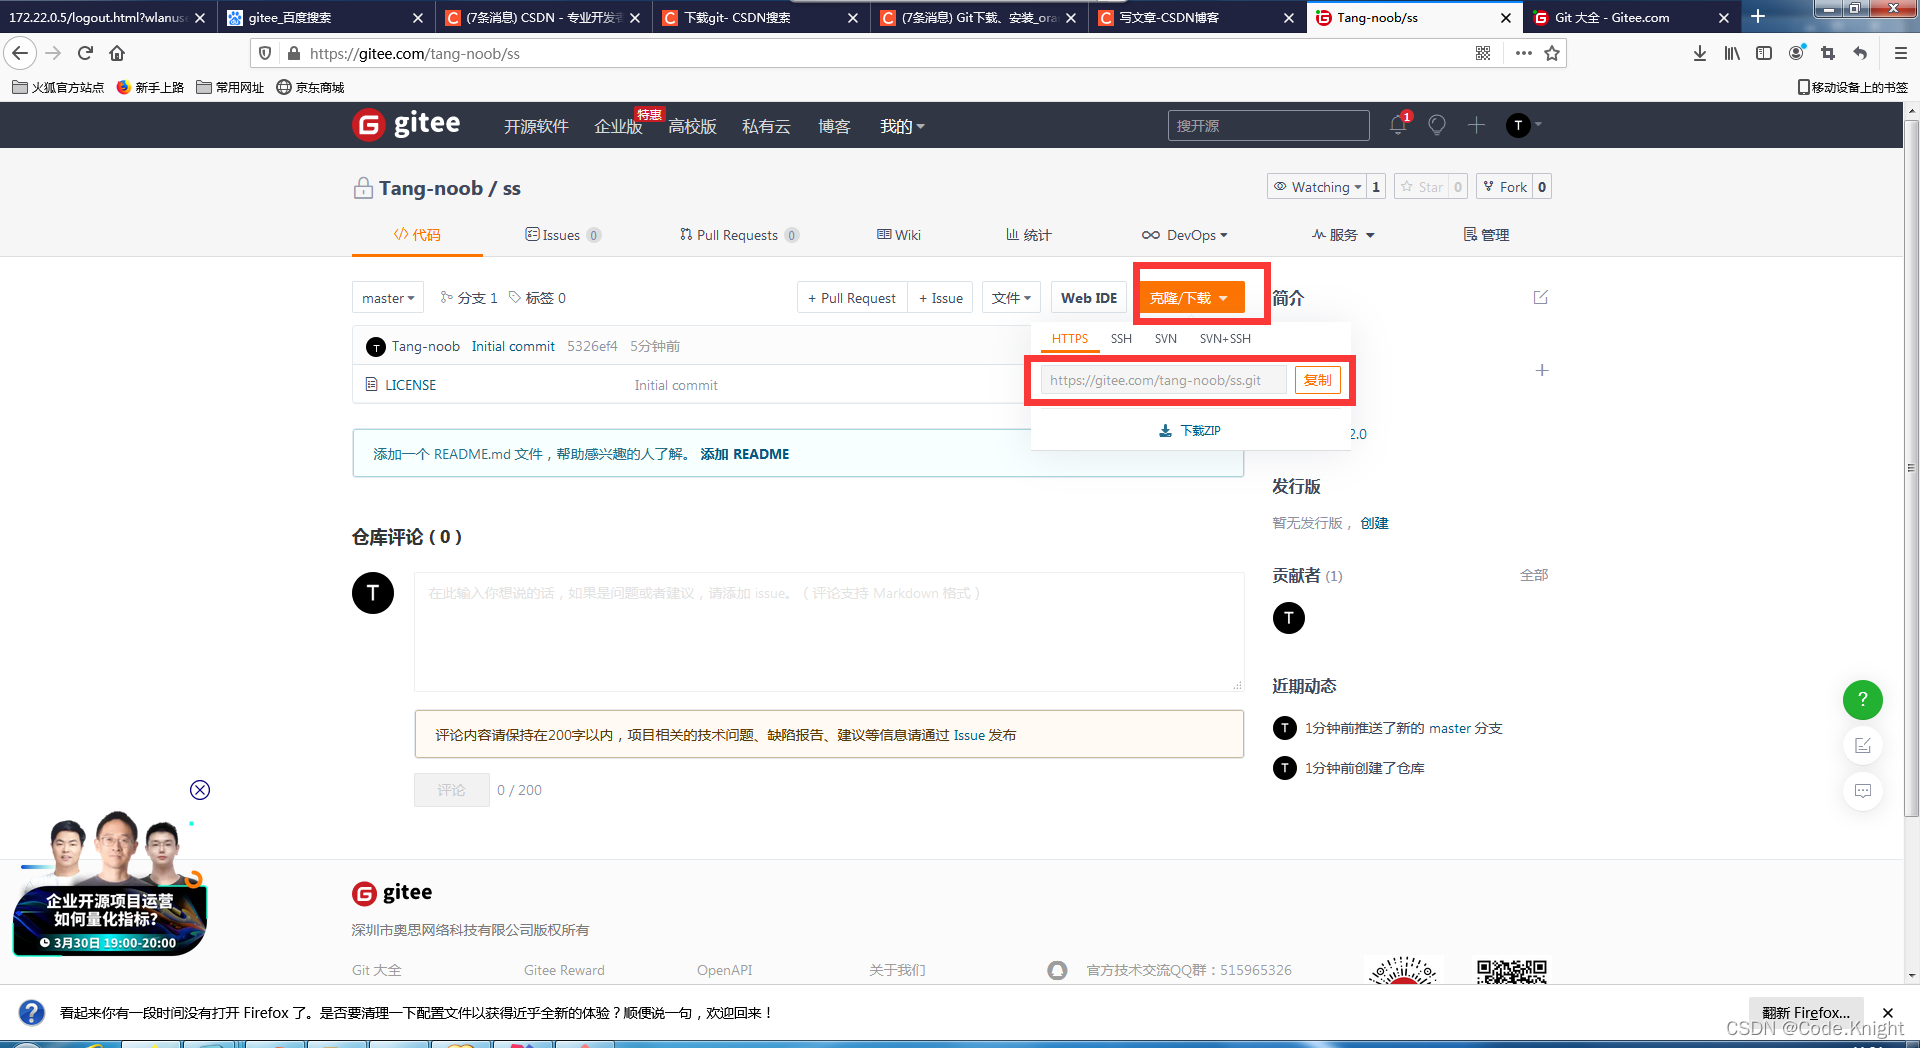Star the repository
This screenshot has height=1048, width=1920.
point(1421,187)
